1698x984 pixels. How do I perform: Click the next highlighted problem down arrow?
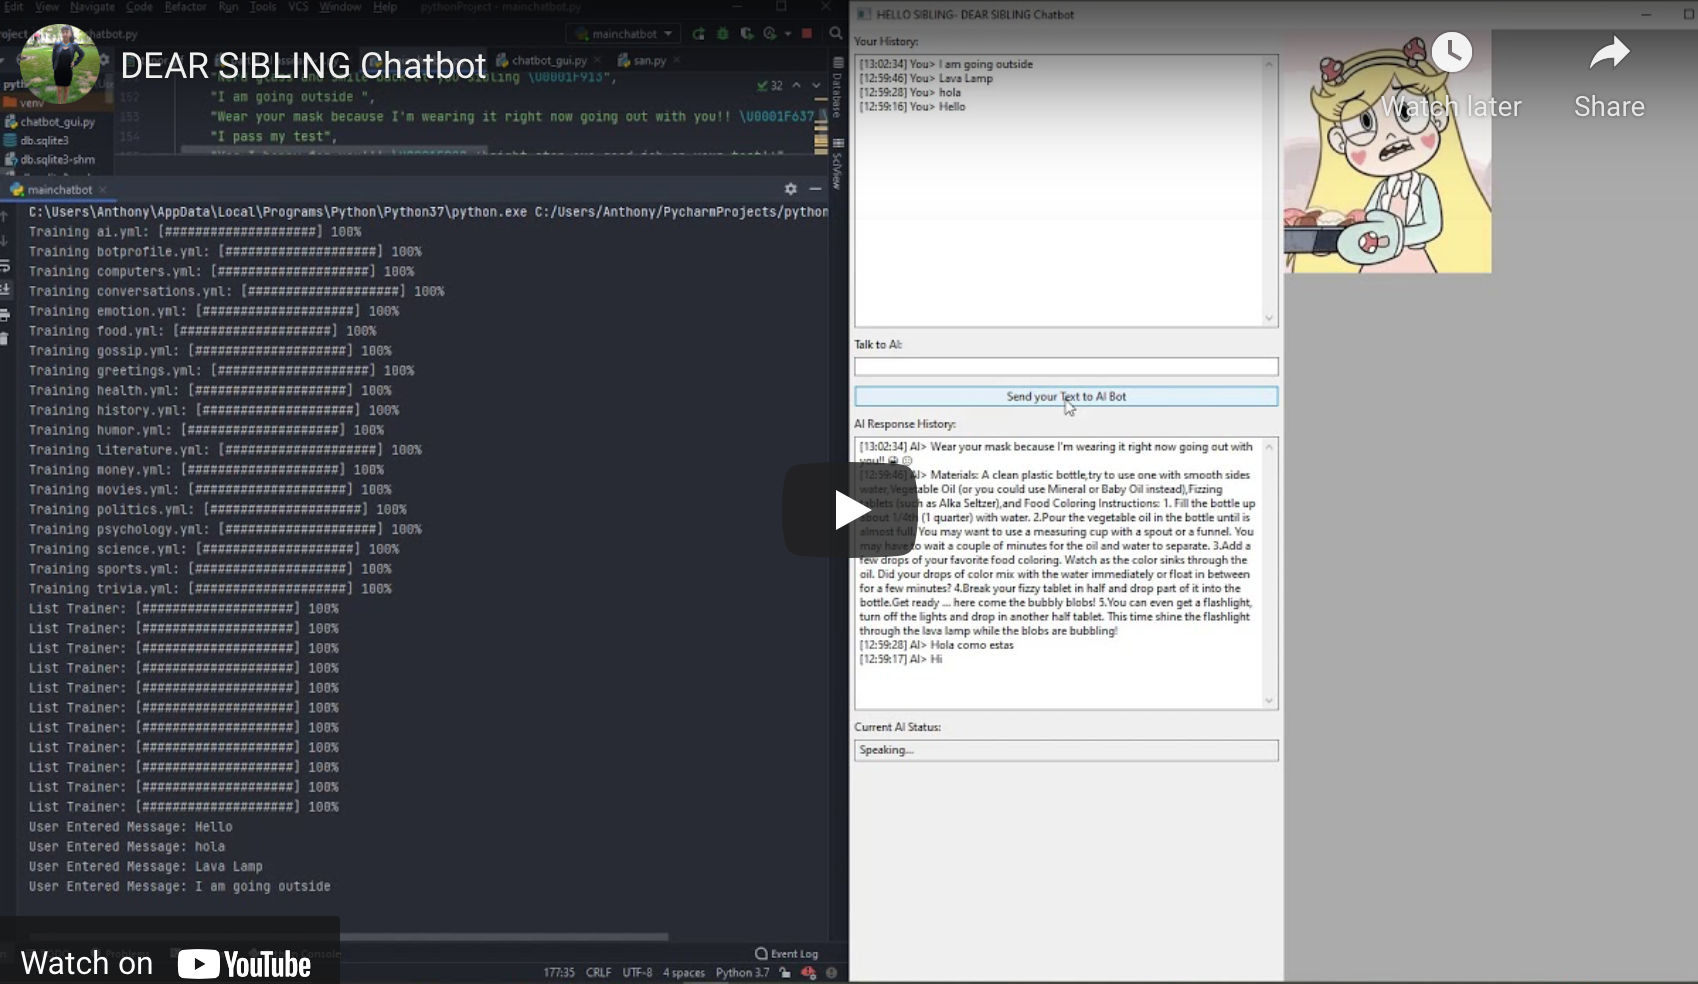click(816, 86)
